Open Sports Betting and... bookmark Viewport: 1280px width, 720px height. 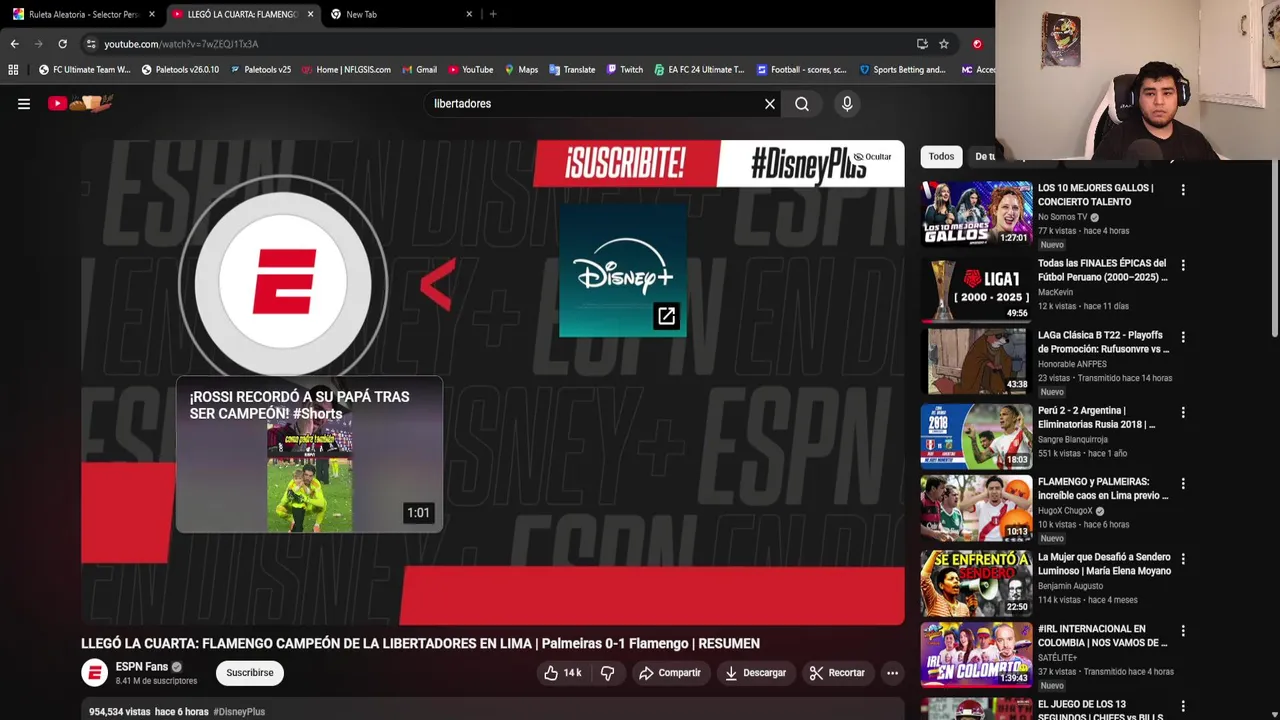click(901, 70)
